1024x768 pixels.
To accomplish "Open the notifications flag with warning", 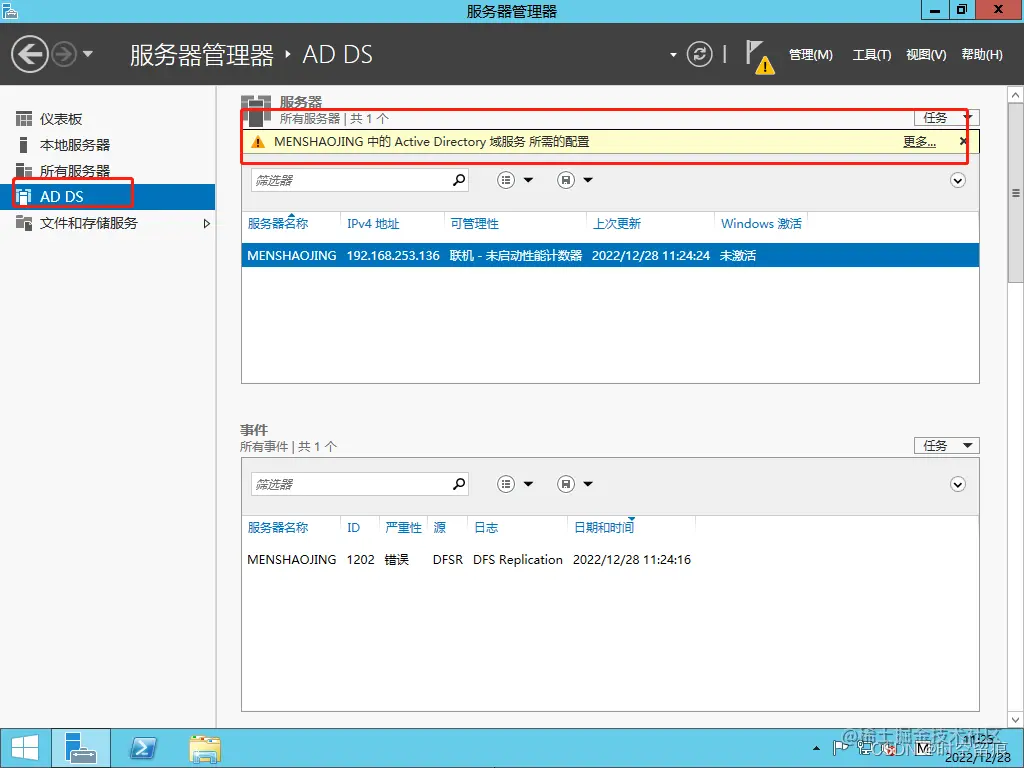I will 760,57.
